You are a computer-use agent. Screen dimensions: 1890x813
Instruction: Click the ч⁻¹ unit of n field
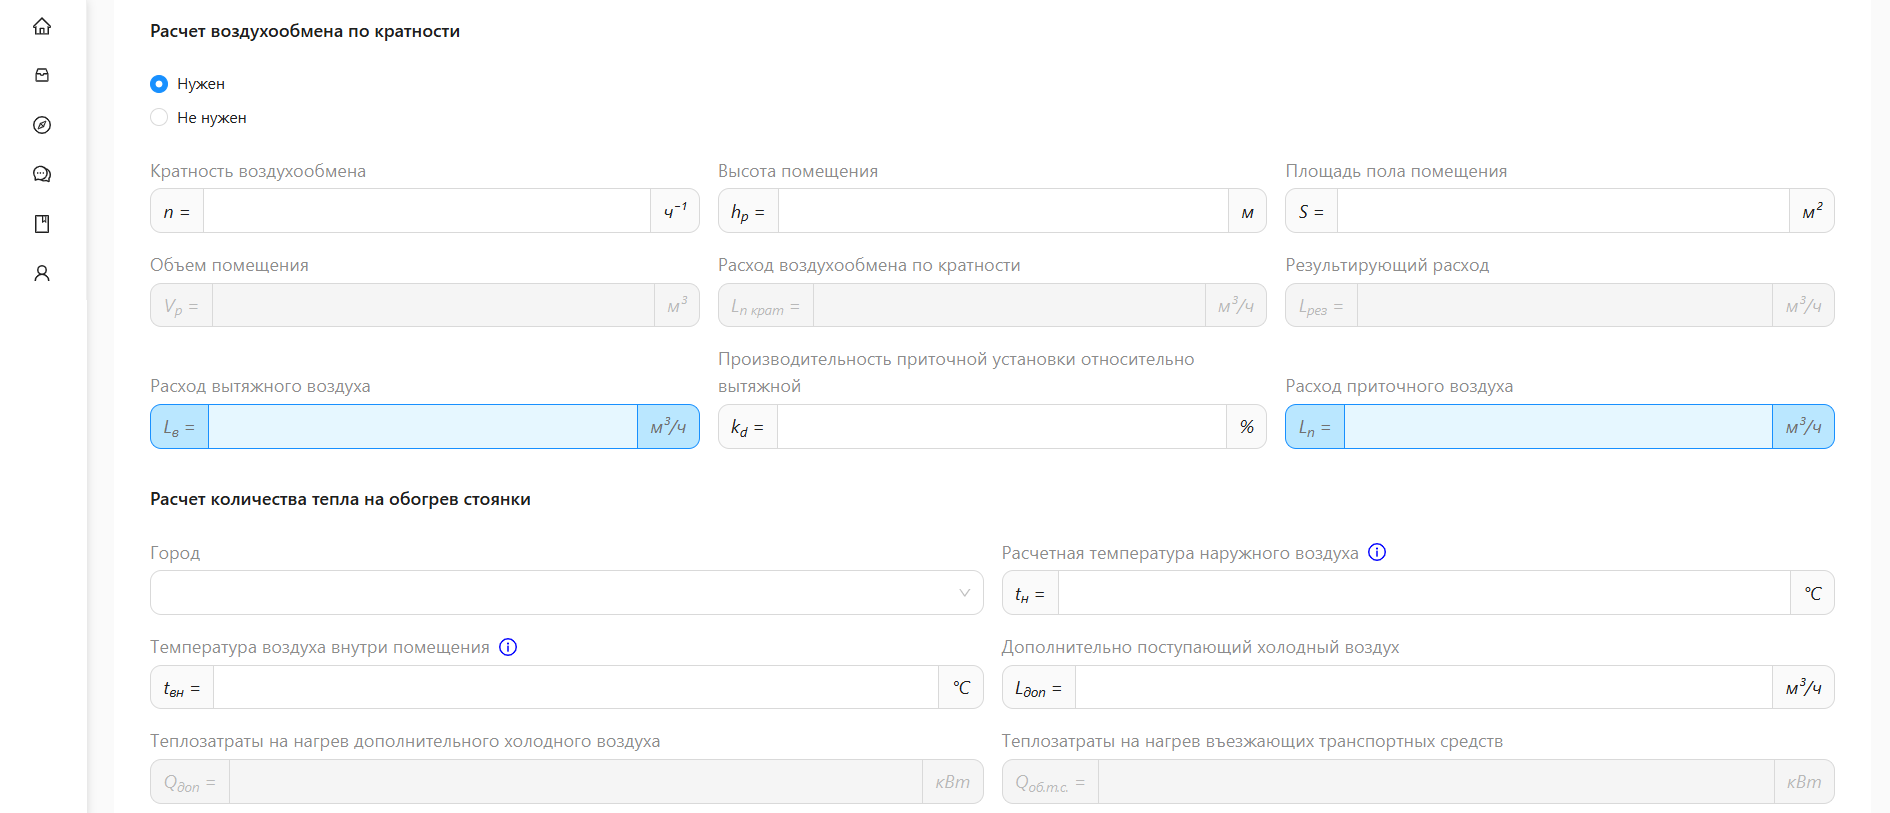tap(675, 211)
